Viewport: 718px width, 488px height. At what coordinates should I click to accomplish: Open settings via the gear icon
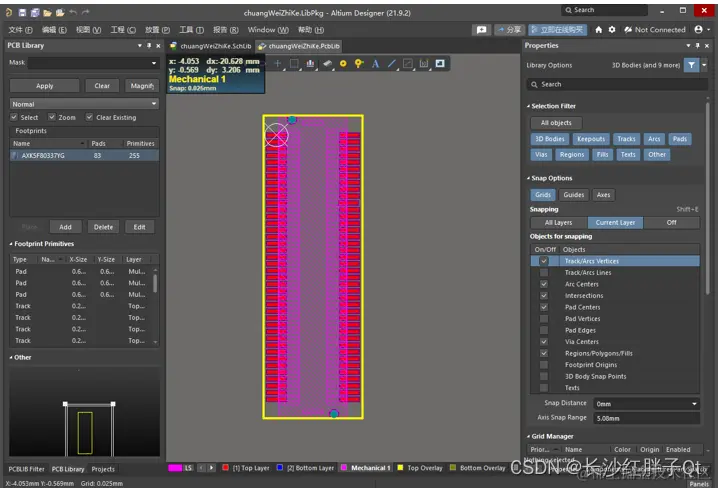click(612, 30)
